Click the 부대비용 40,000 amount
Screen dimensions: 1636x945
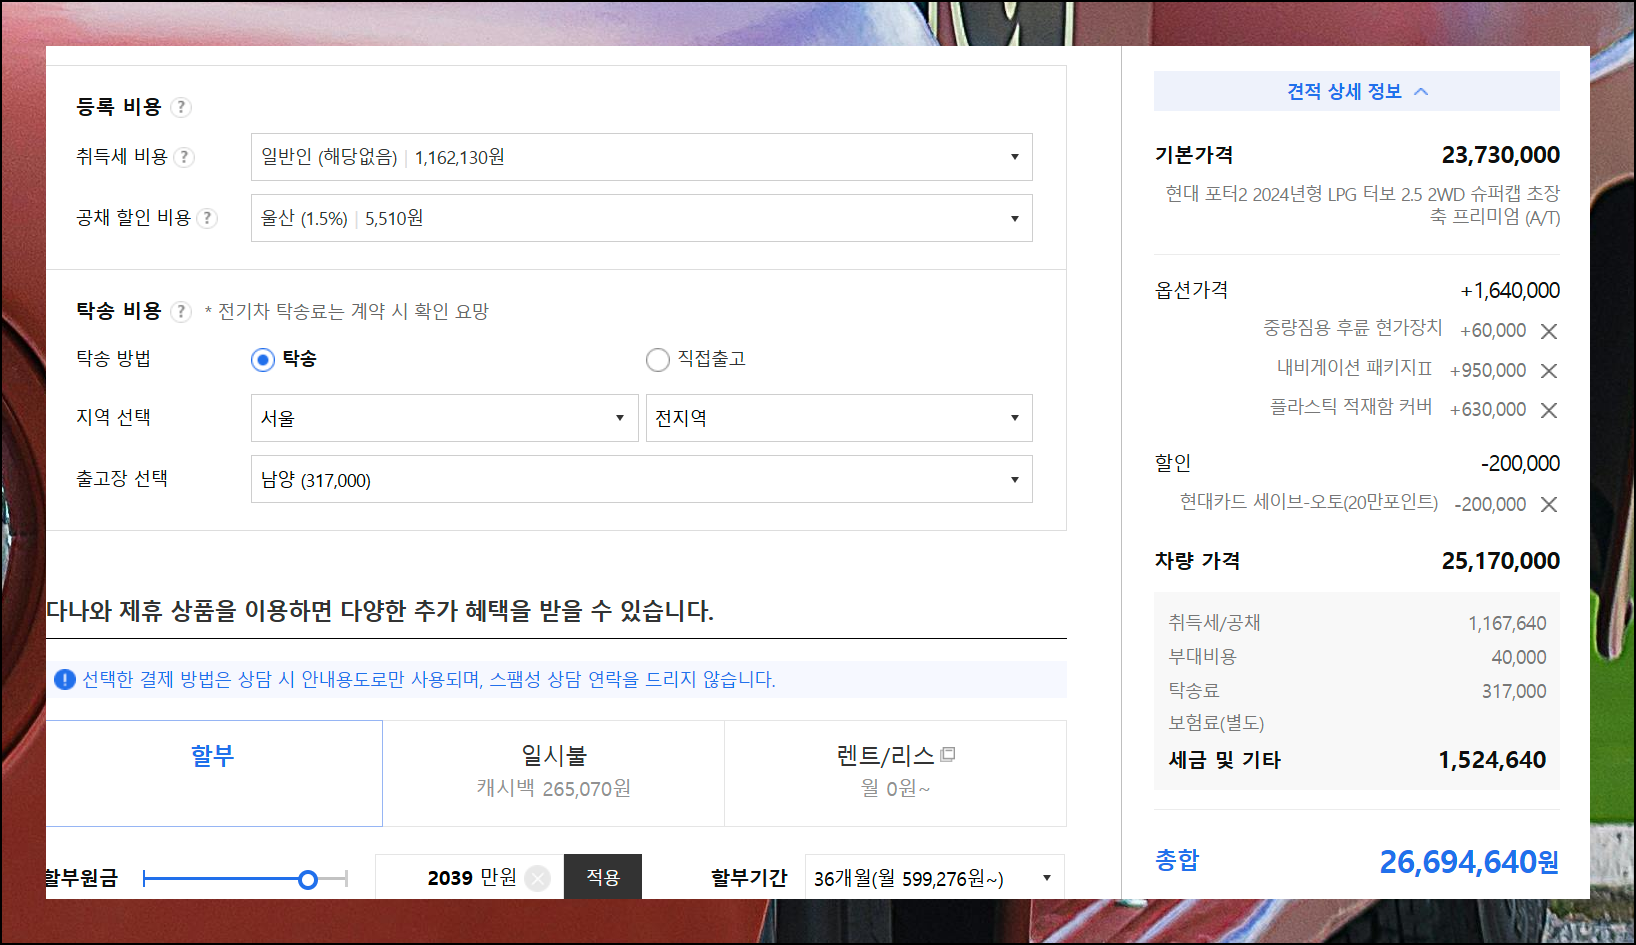pos(1518,658)
